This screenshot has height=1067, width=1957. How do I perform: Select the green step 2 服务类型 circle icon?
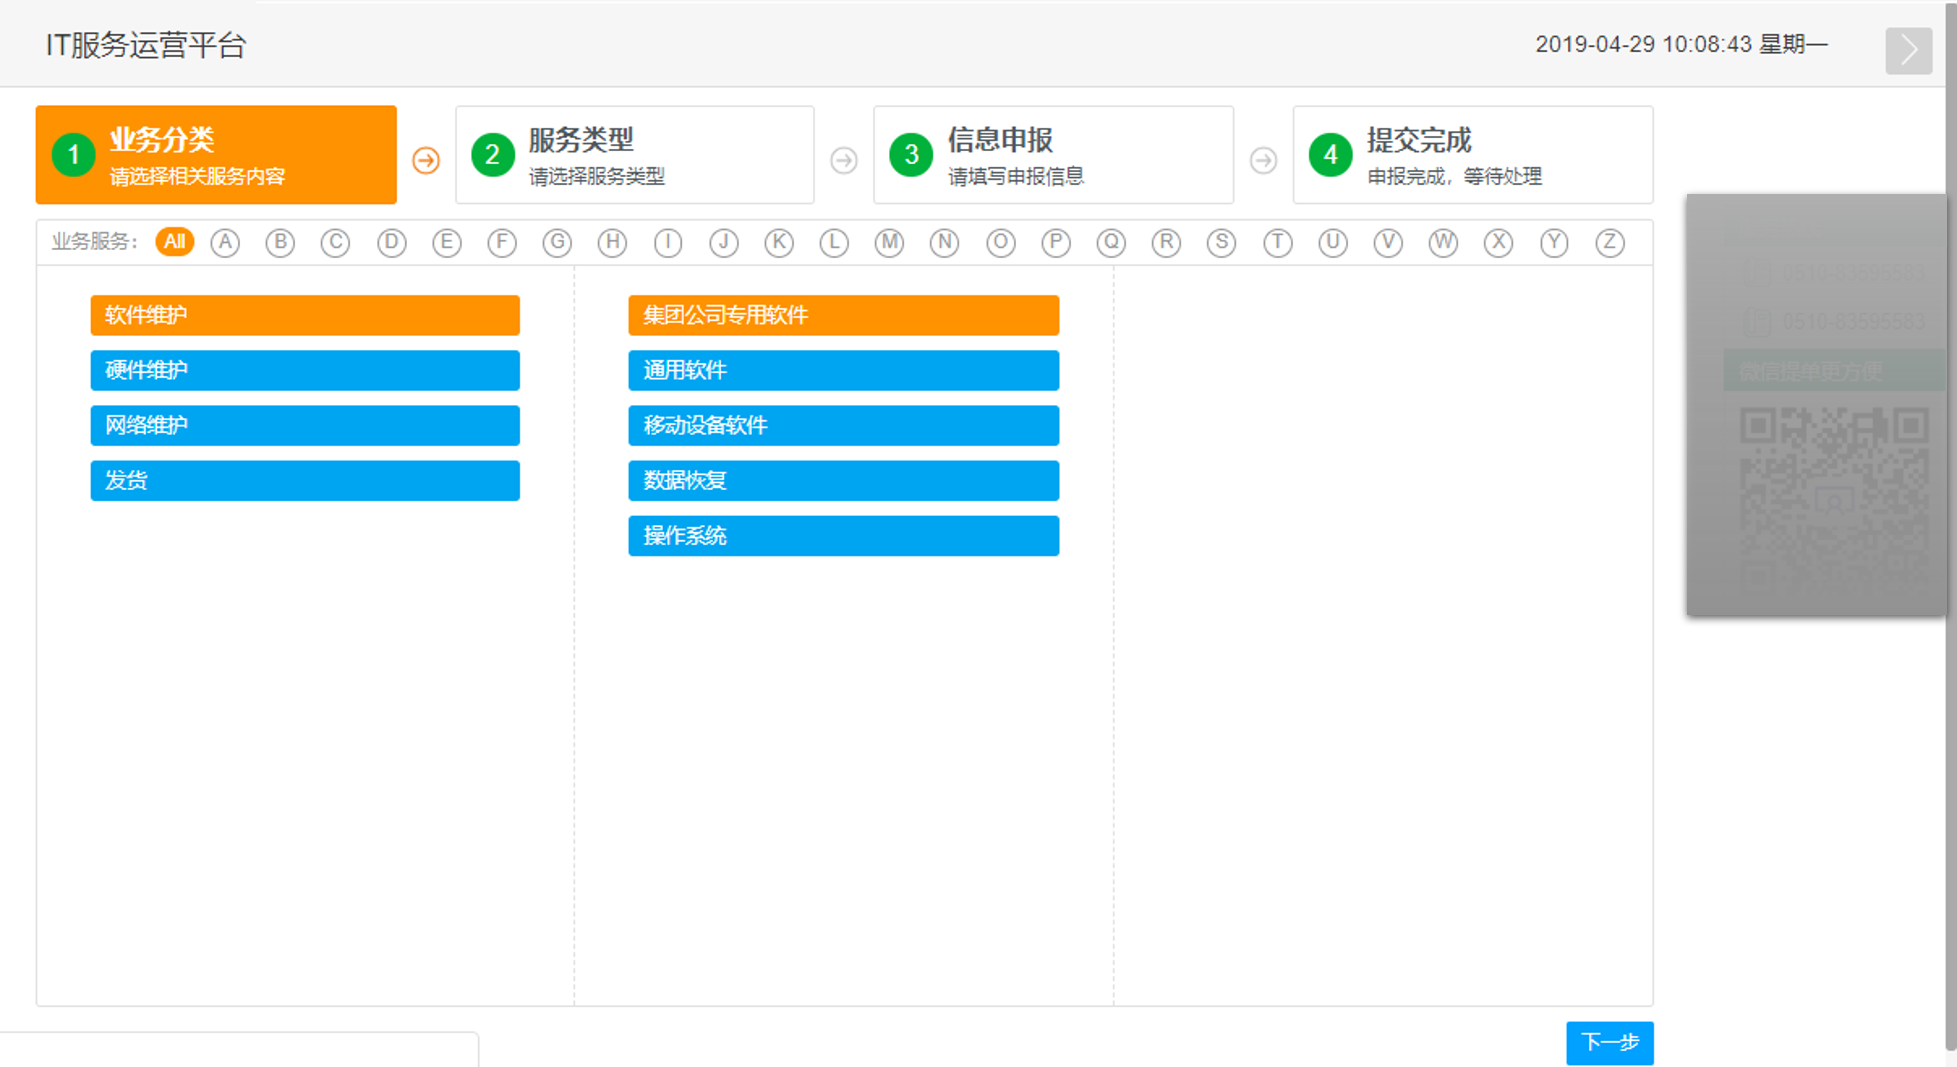[x=492, y=155]
